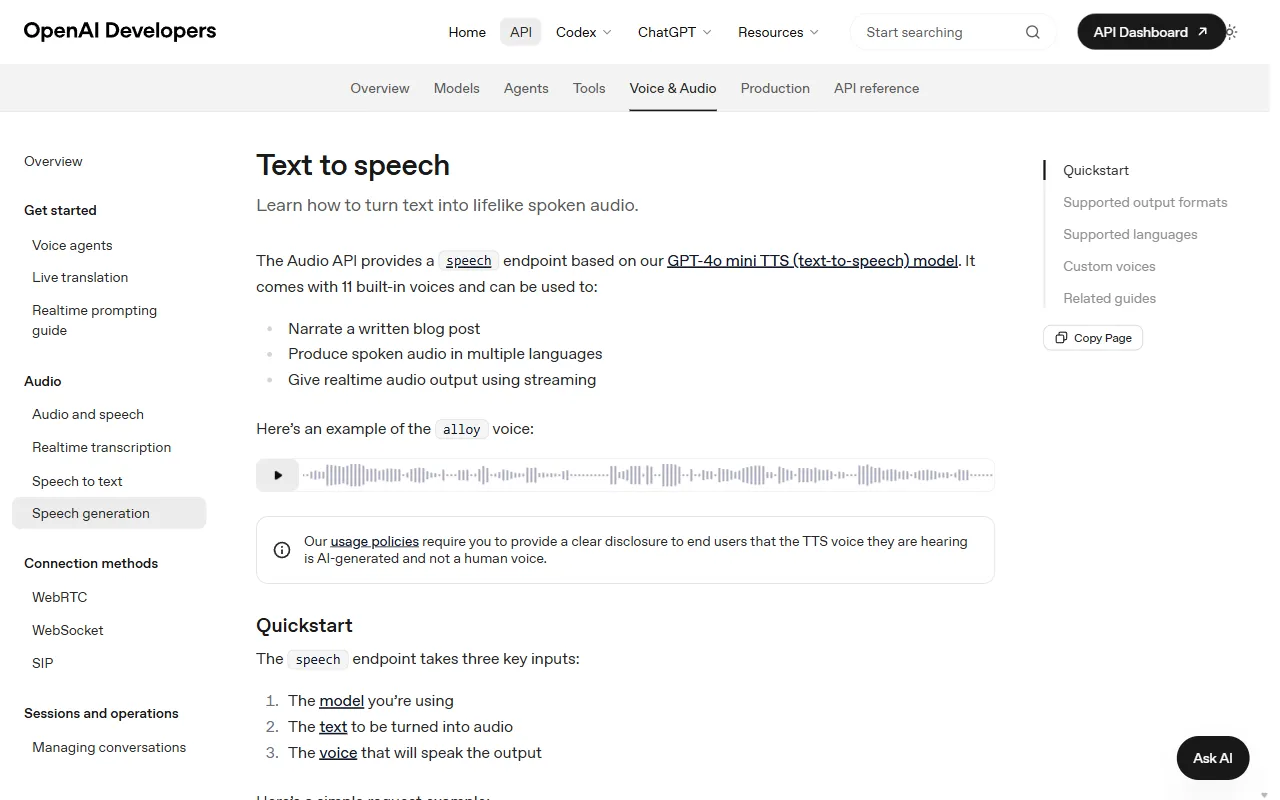Viewport: 1280px width, 800px height.
Task: Switch to the Production tab
Action: tap(775, 88)
